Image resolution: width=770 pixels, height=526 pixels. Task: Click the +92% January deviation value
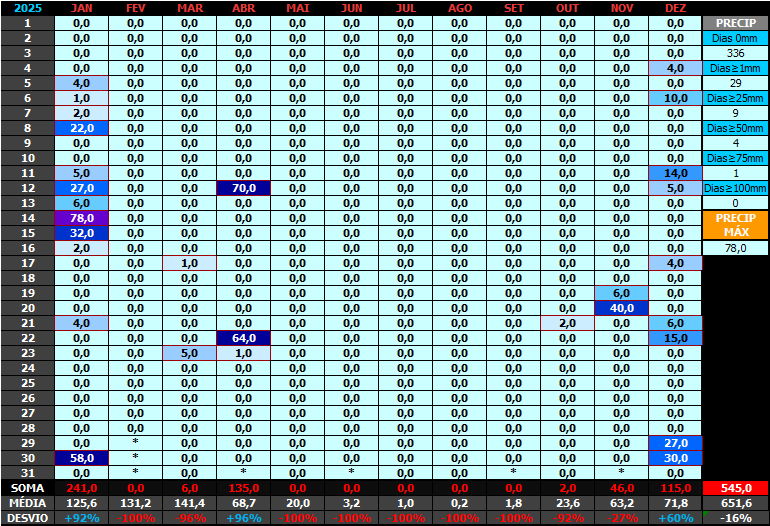pyautogui.click(x=81, y=518)
